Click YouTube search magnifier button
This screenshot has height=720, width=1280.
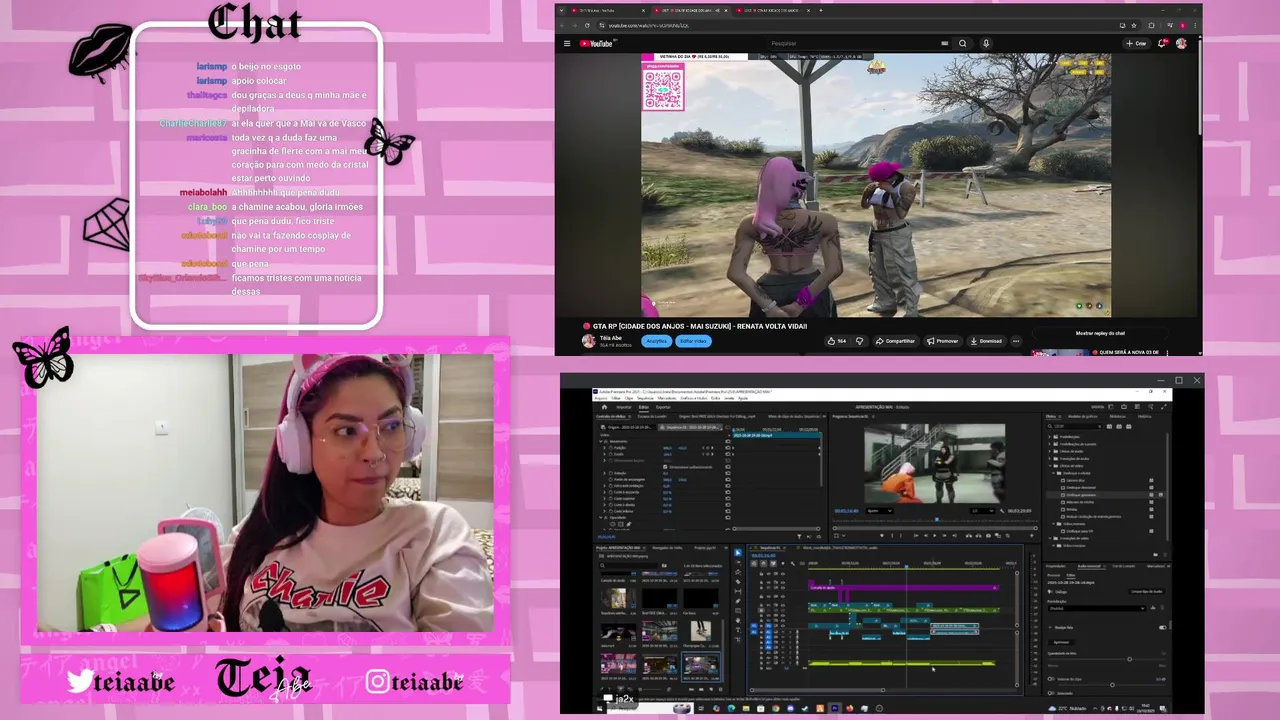click(962, 43)
